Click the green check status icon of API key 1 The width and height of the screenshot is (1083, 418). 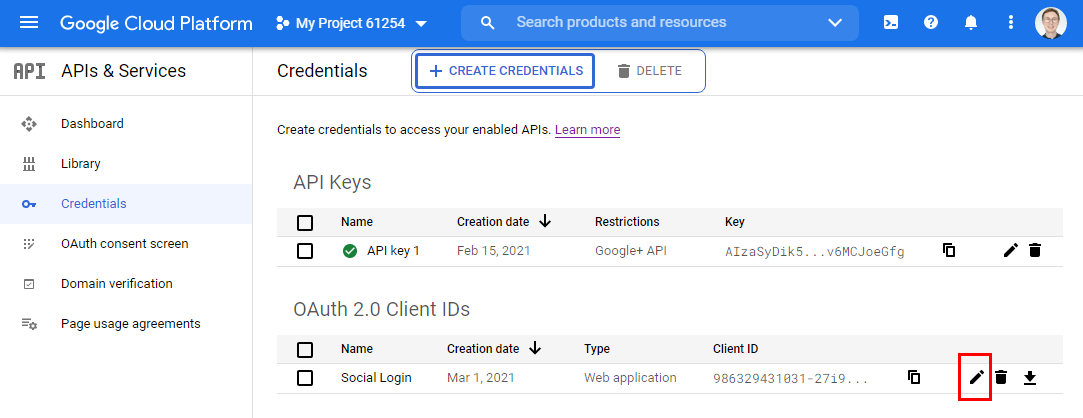pos(350,251)
